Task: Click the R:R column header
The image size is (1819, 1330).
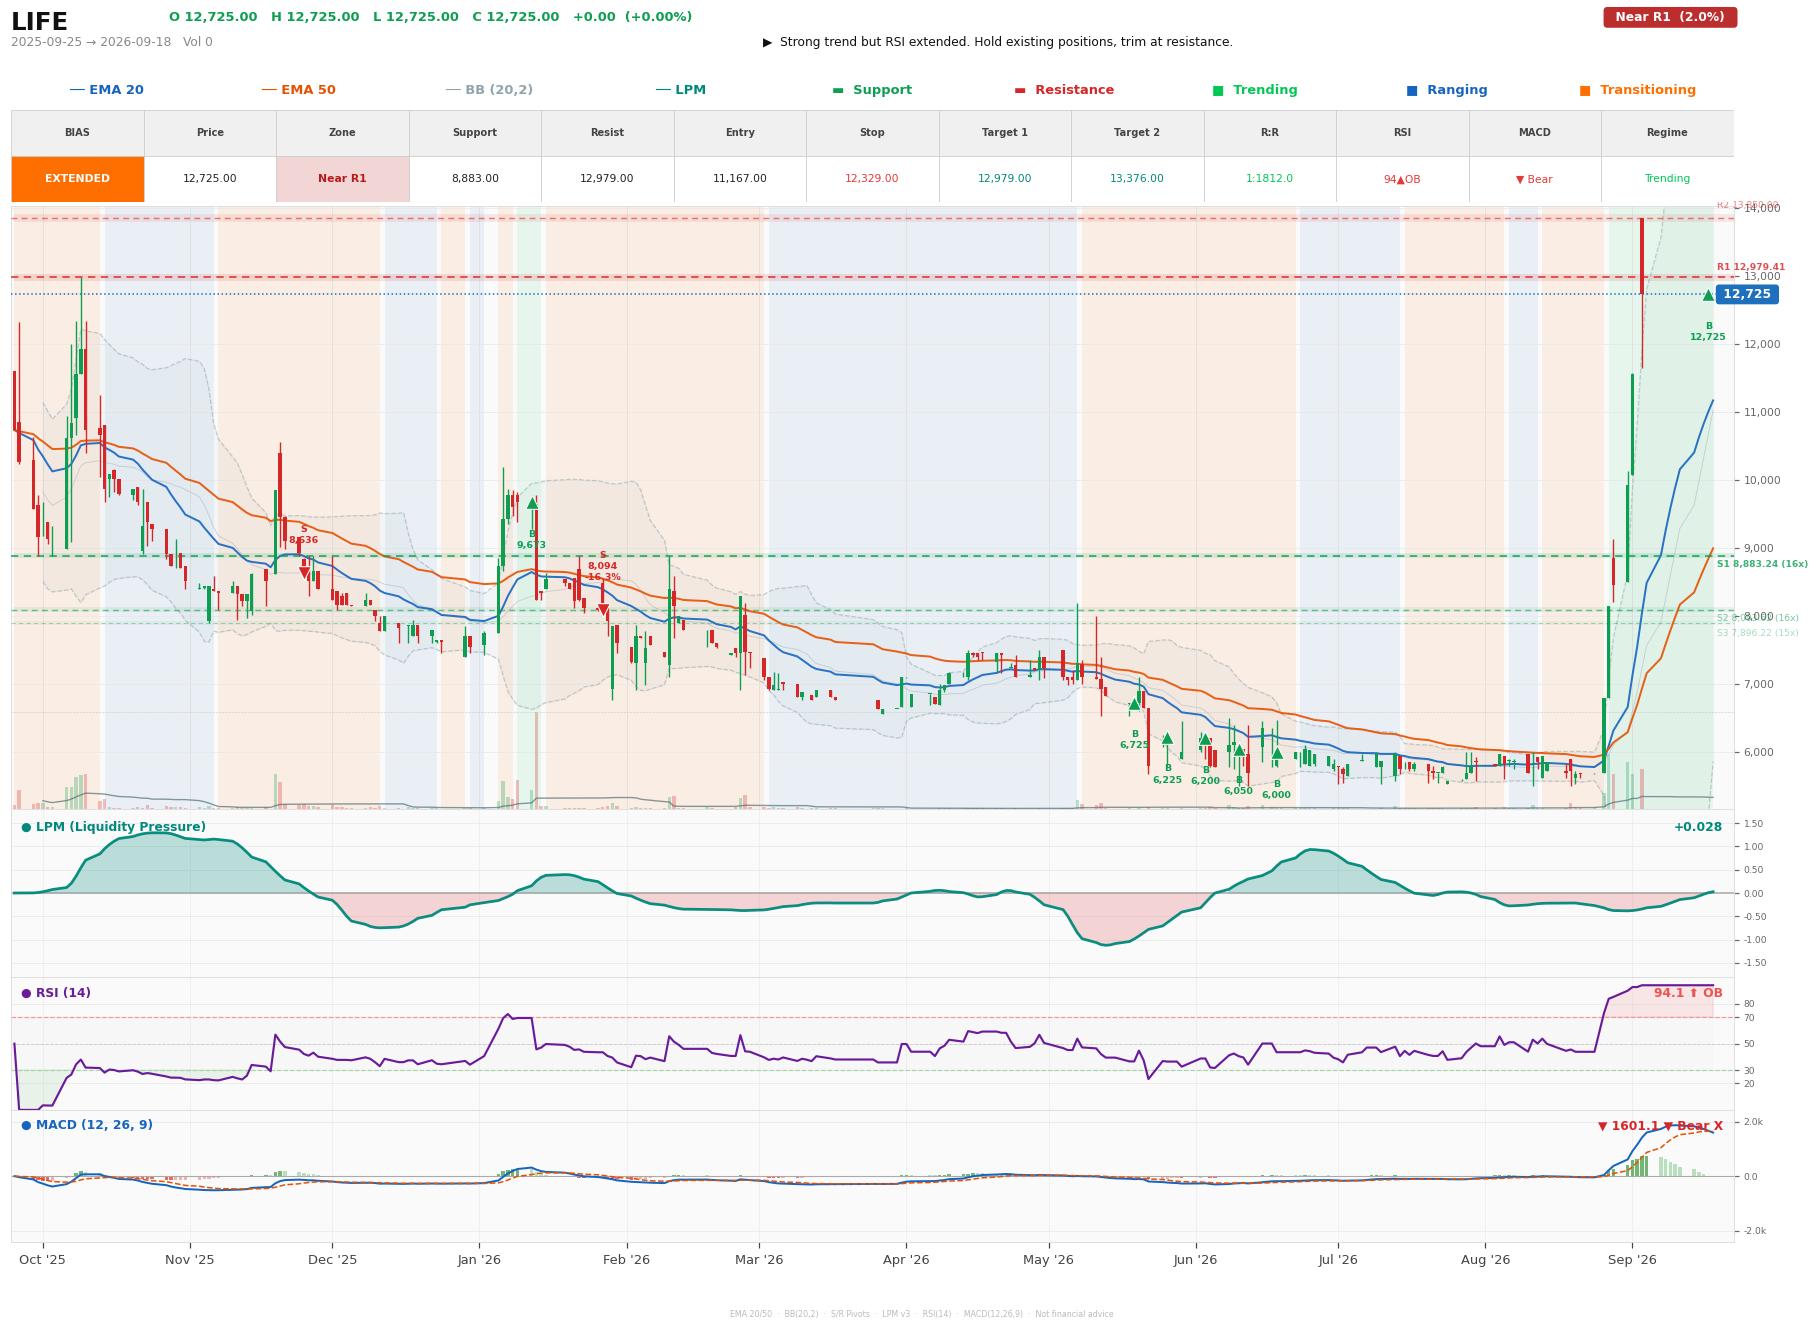Action: tap(1270, 133)
